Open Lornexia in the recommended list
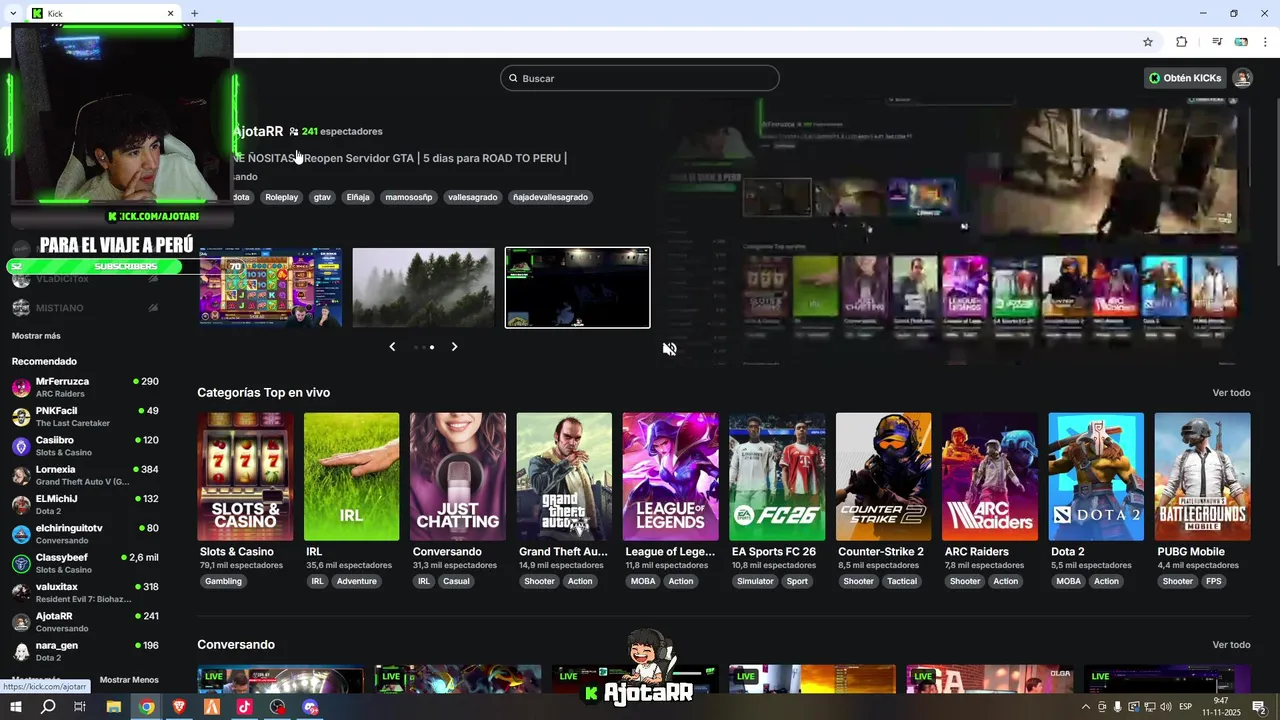This screenshot has height=720, width=1280. [x=85, y=475]
